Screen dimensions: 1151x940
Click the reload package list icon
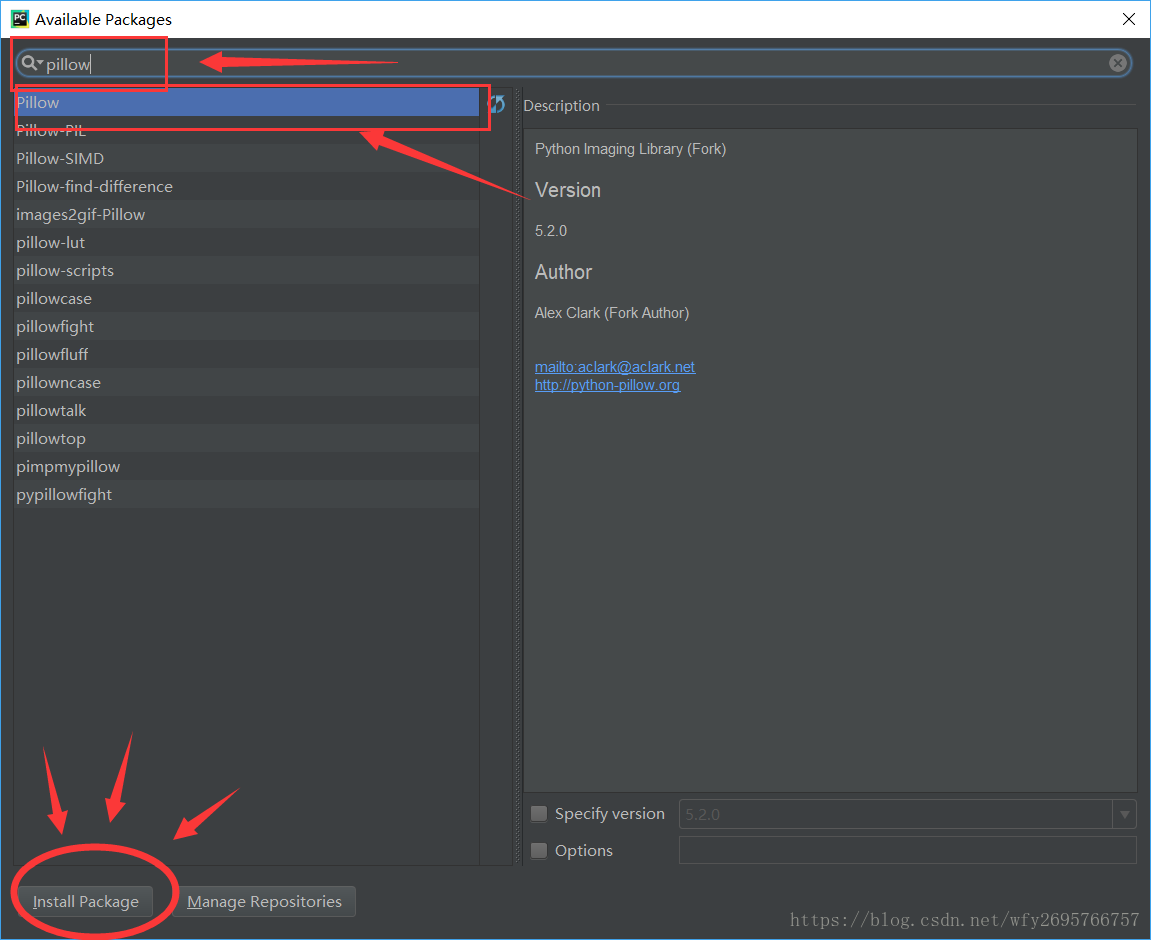pyautogui.click(x=497, y=104)
